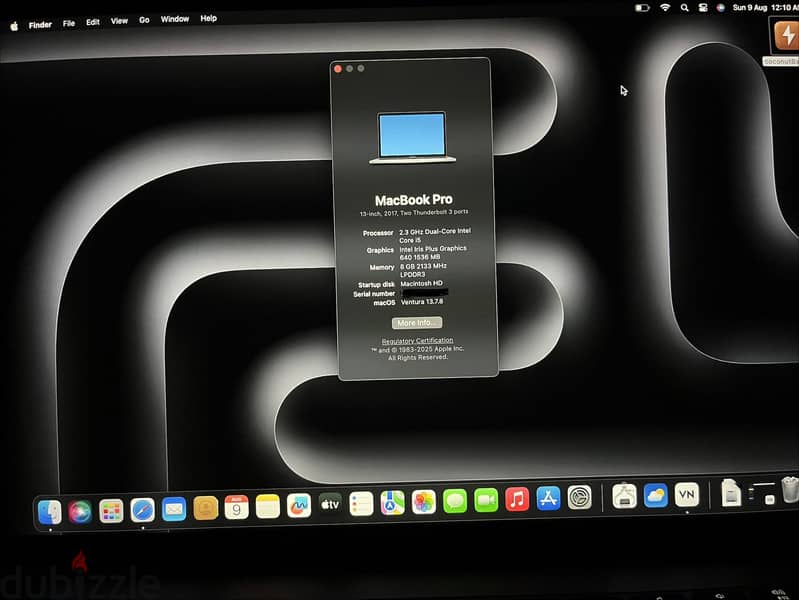Click '13-inch, 2017, Two Thunderbolt 3 ports' text
This screenshot has width=799, height=600.
point(414,213)
